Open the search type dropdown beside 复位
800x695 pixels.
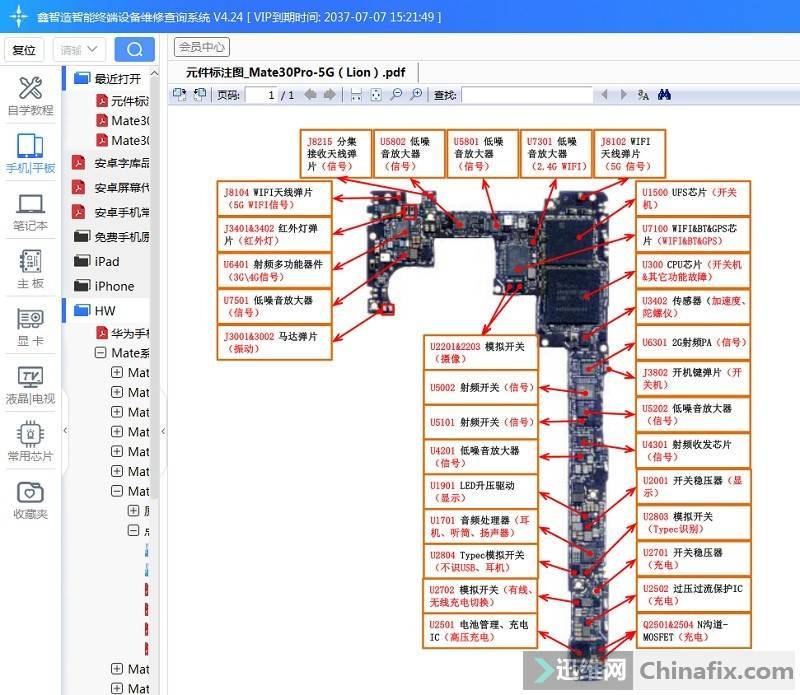[x=81, y=49]
